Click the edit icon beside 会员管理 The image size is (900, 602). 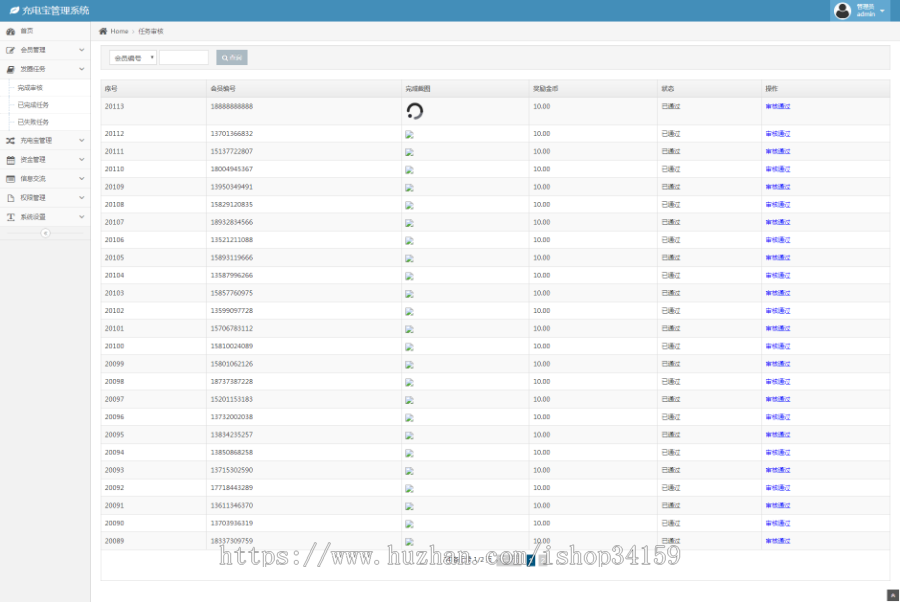(10, 51)
